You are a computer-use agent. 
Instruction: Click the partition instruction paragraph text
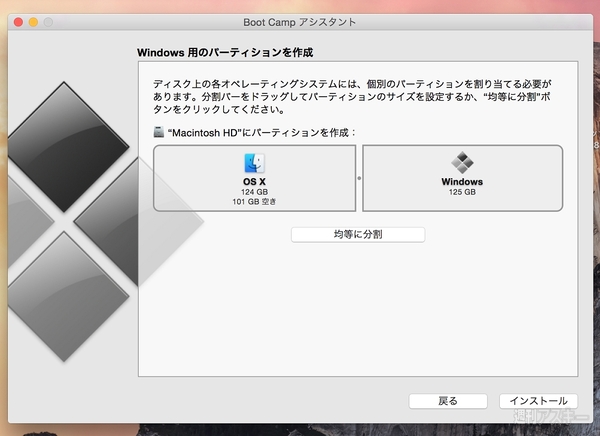tap(352, 96)
